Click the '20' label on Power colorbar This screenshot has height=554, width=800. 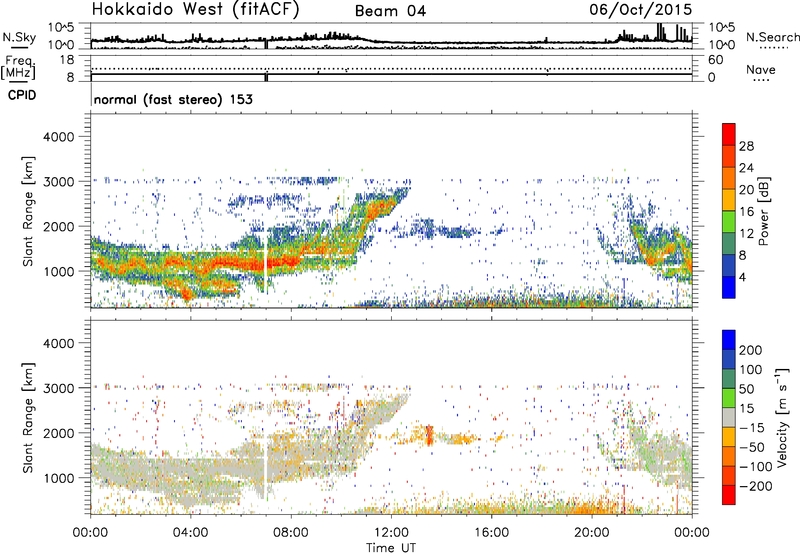746,190
